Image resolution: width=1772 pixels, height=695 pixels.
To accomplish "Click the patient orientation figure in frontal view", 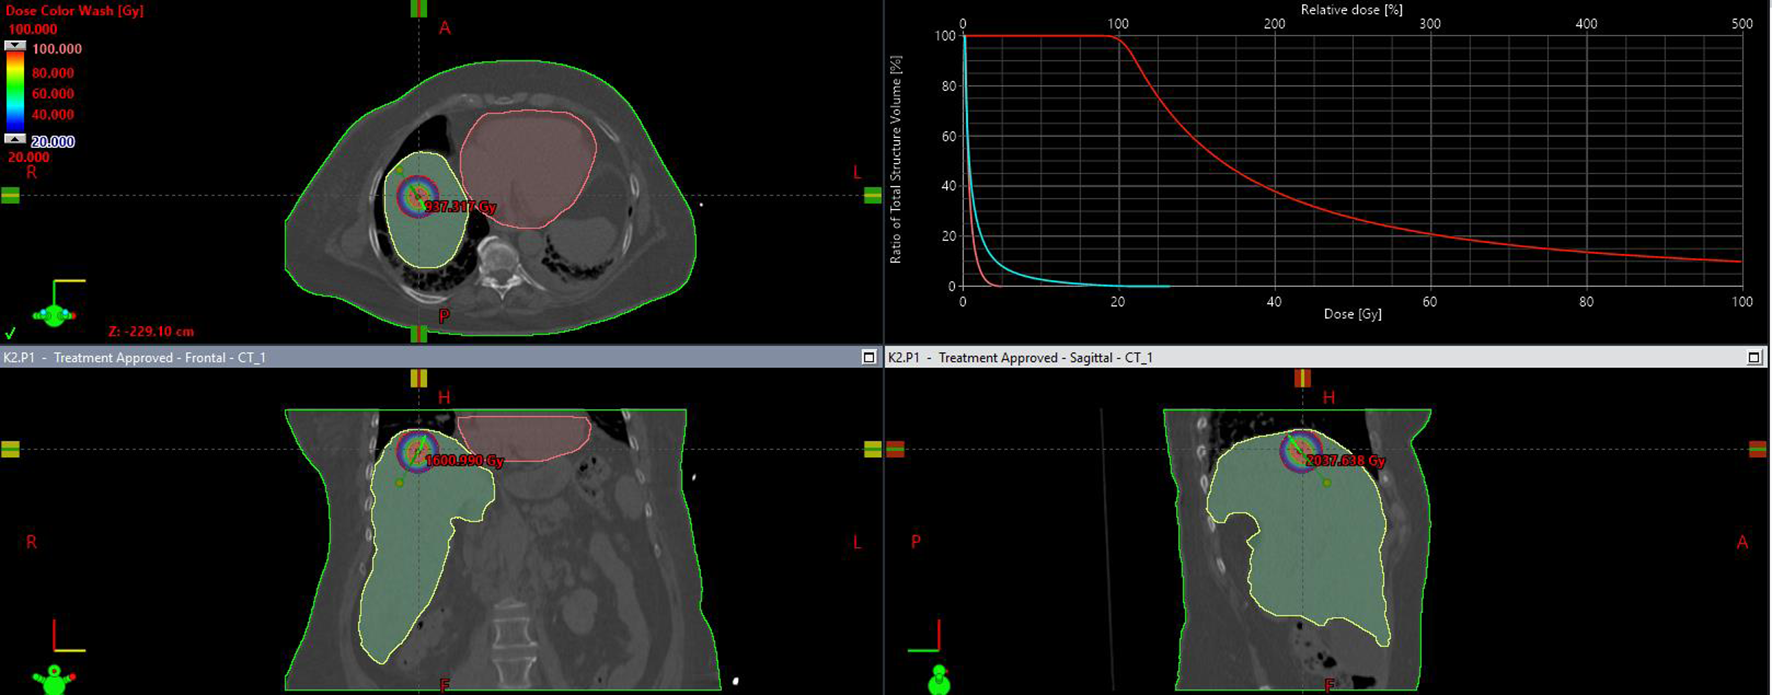I will [54, 679].
